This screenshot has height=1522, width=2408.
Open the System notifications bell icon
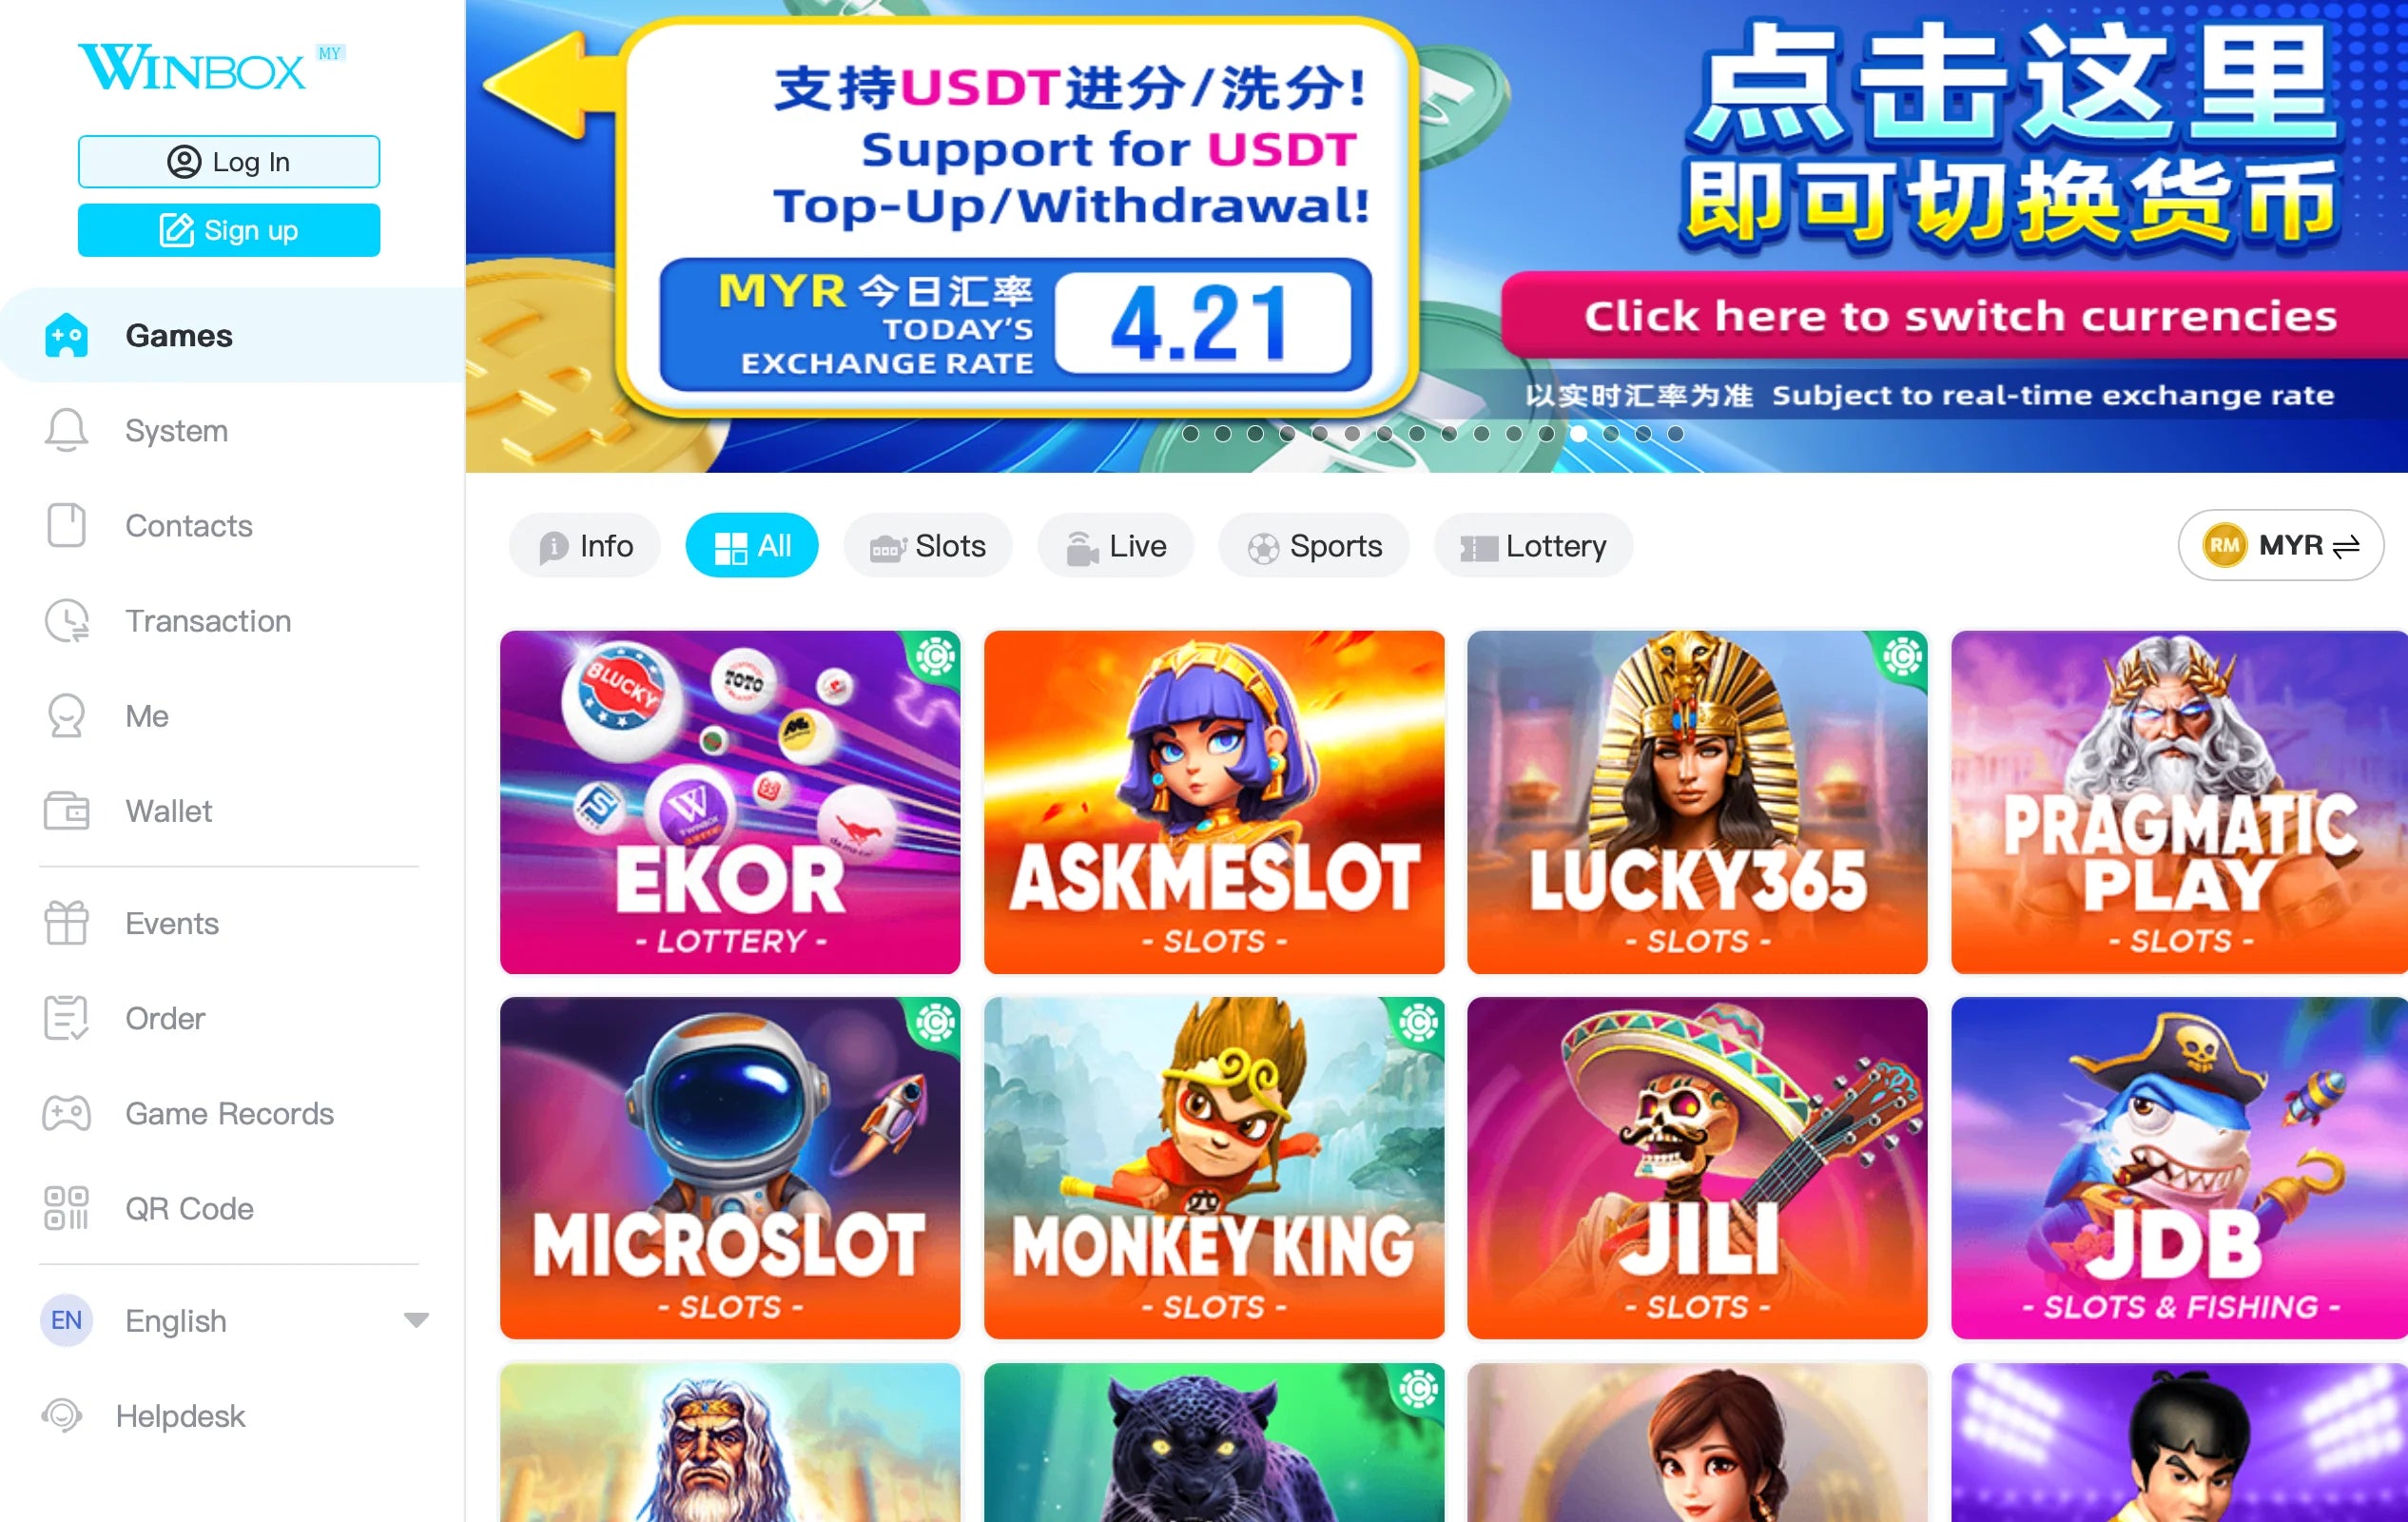pyautogui.click(x=66, y=430)
